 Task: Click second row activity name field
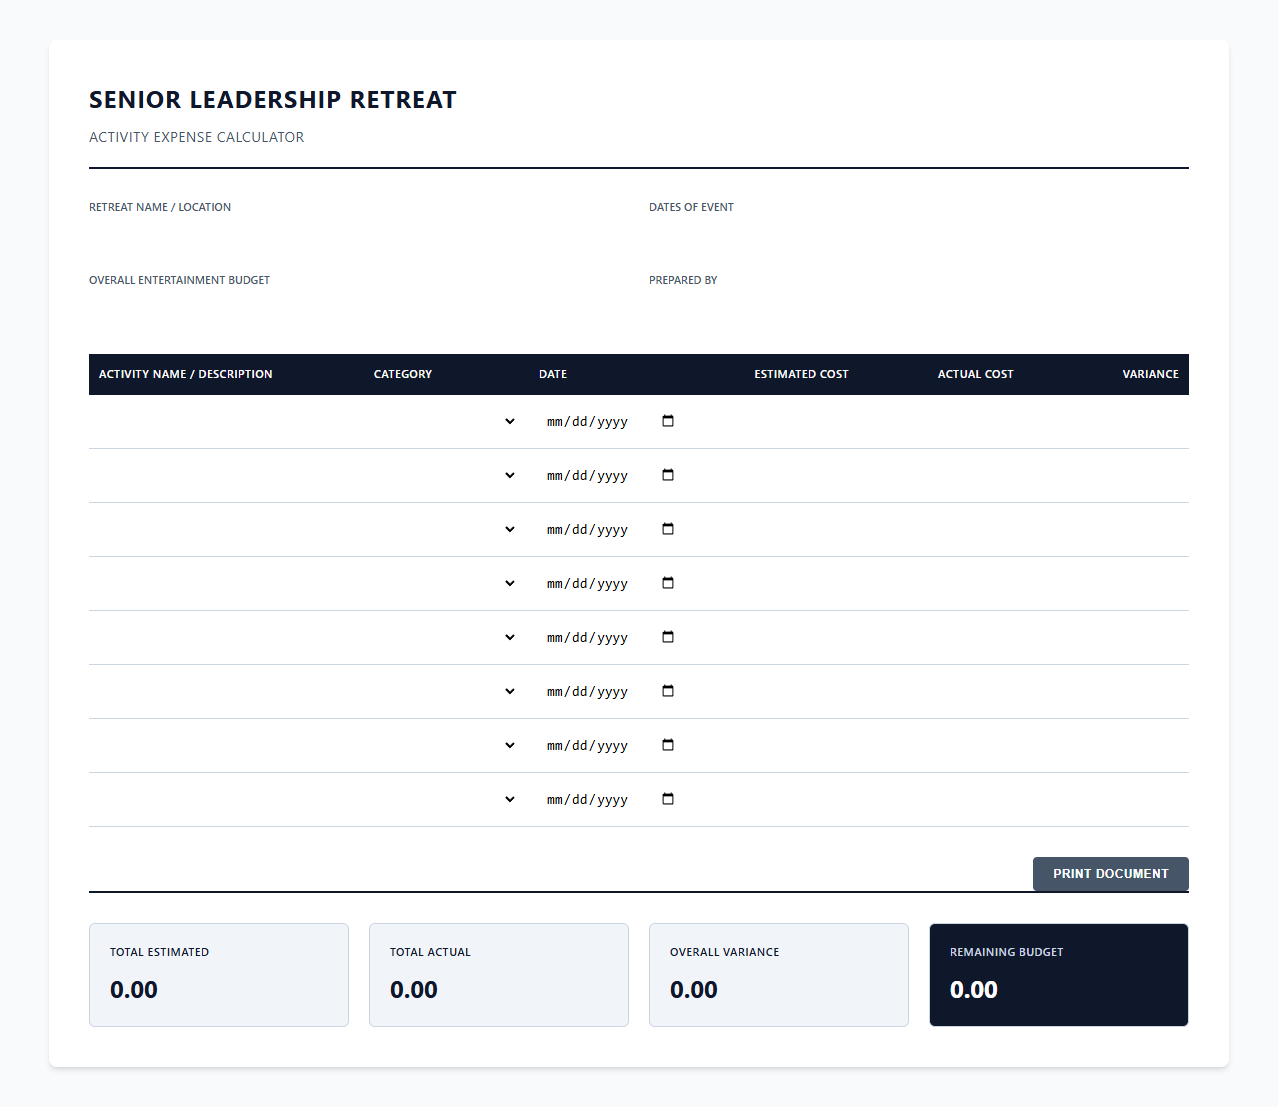pos(226,476)
